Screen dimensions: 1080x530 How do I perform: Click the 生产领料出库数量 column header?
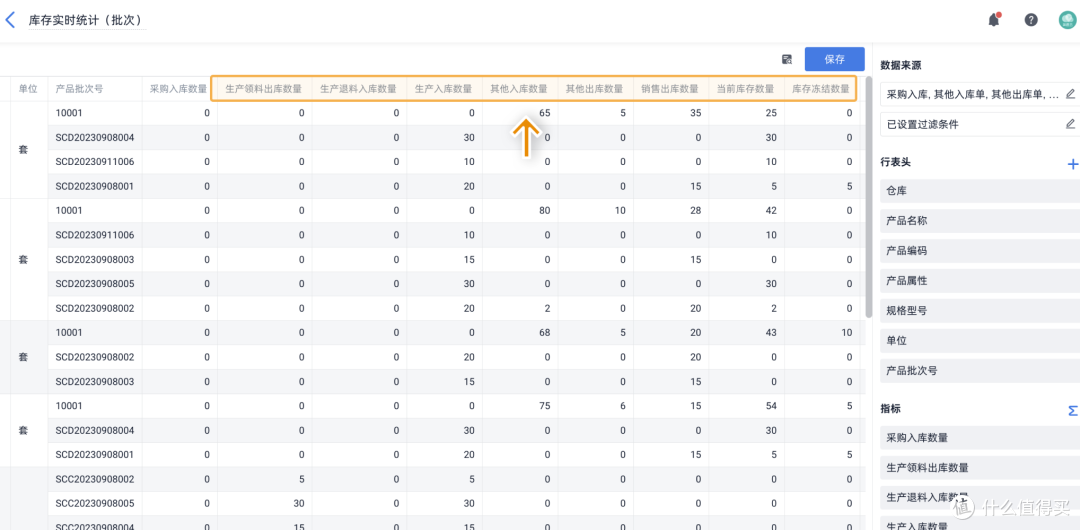pyautogui.click(x=264, y=89)
